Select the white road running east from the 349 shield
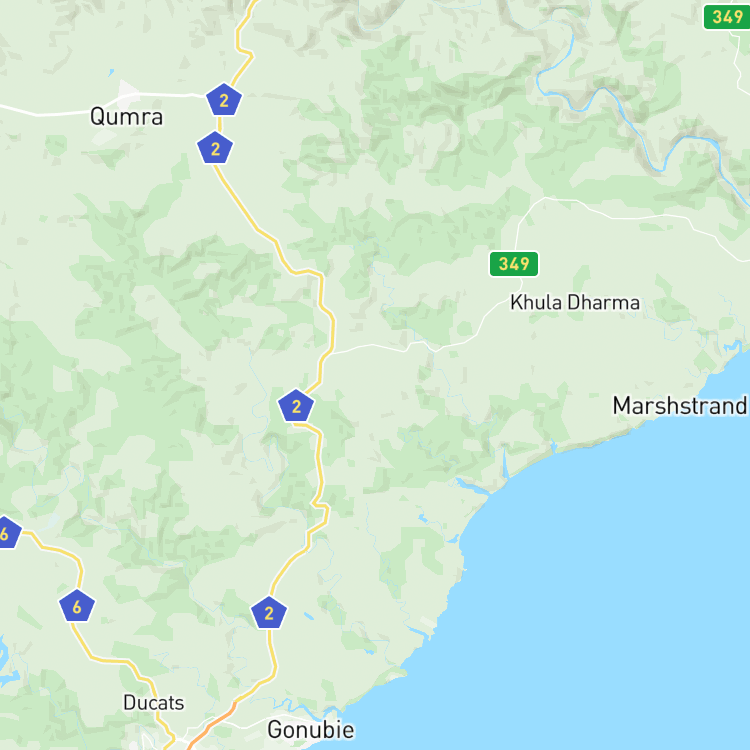Viewport: 750px width, 750px height. [631, 218]
